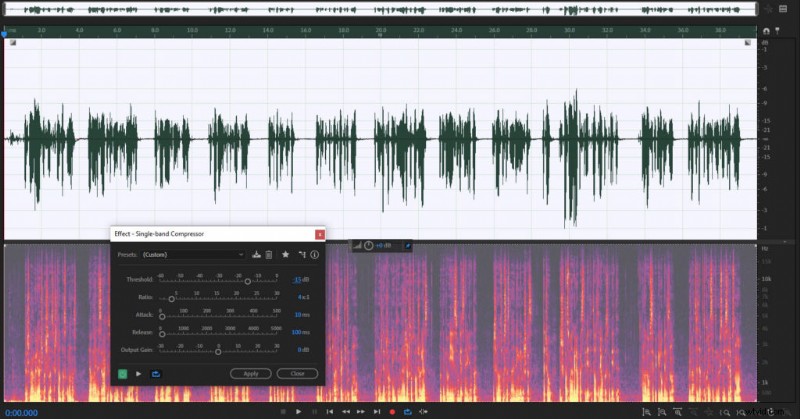Click the marker pin icon beside time ruler

[x=777, y=31]
